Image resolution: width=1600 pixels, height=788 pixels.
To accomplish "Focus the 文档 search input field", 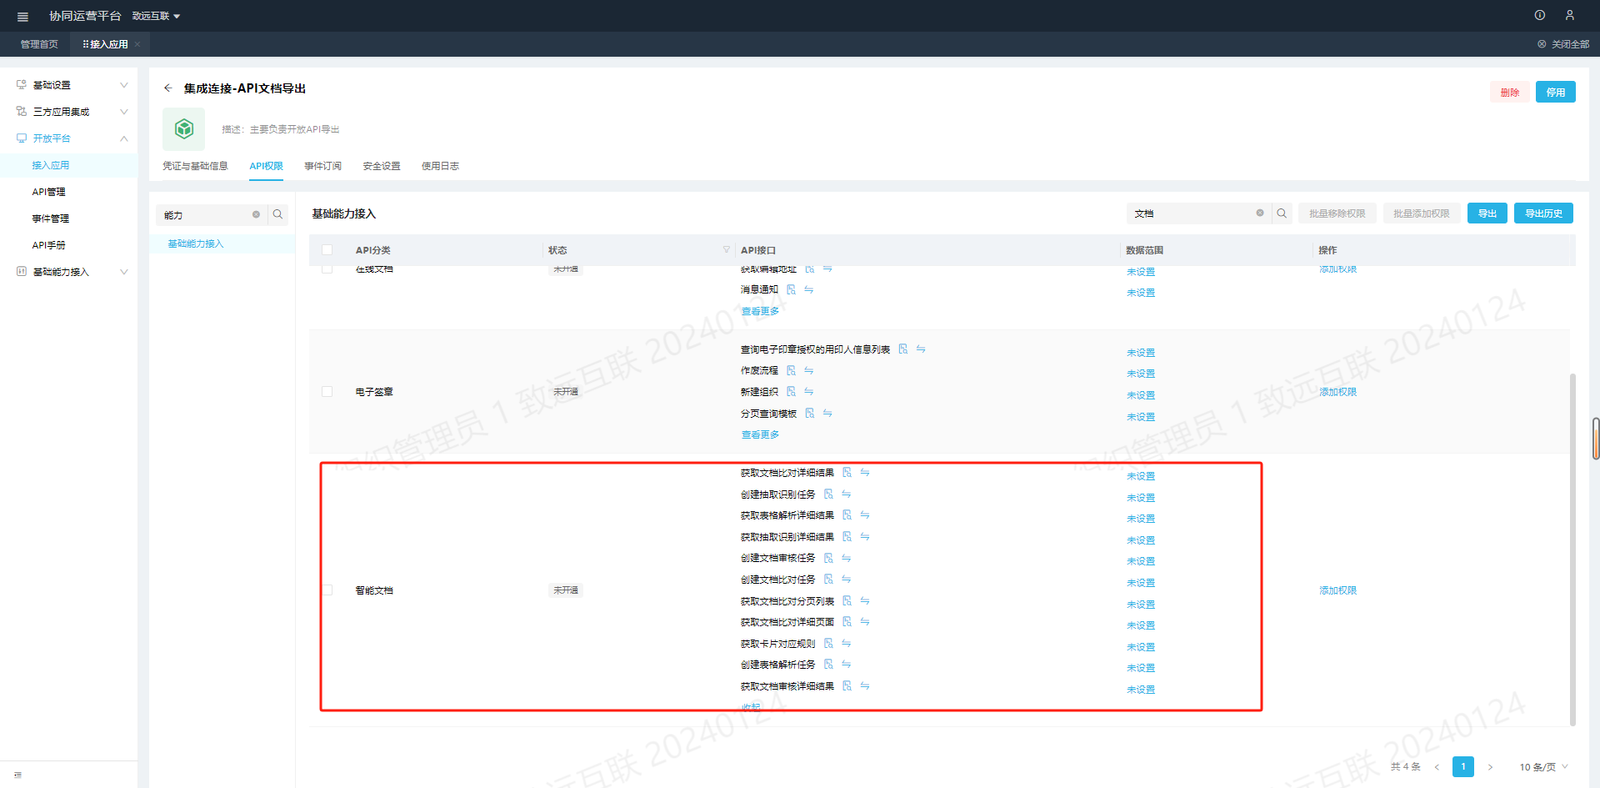I will [1197, 213].
